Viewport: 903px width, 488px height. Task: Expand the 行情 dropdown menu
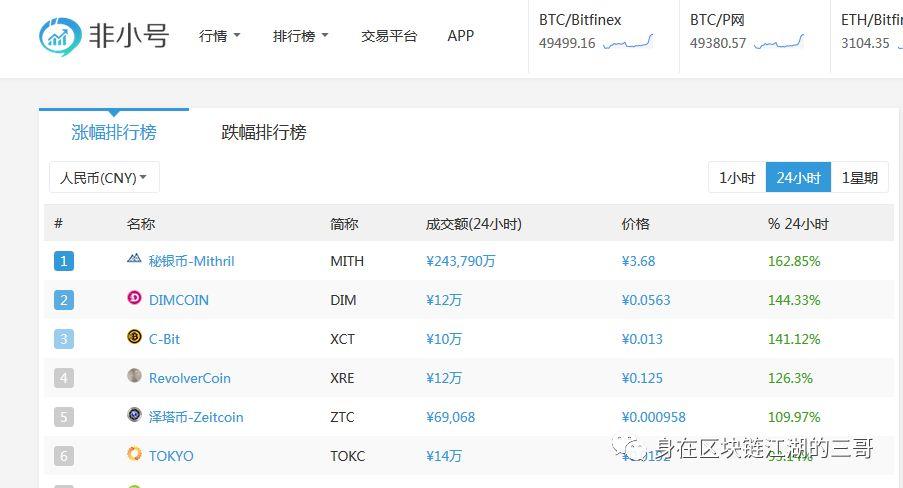click(x=219, y=36)
